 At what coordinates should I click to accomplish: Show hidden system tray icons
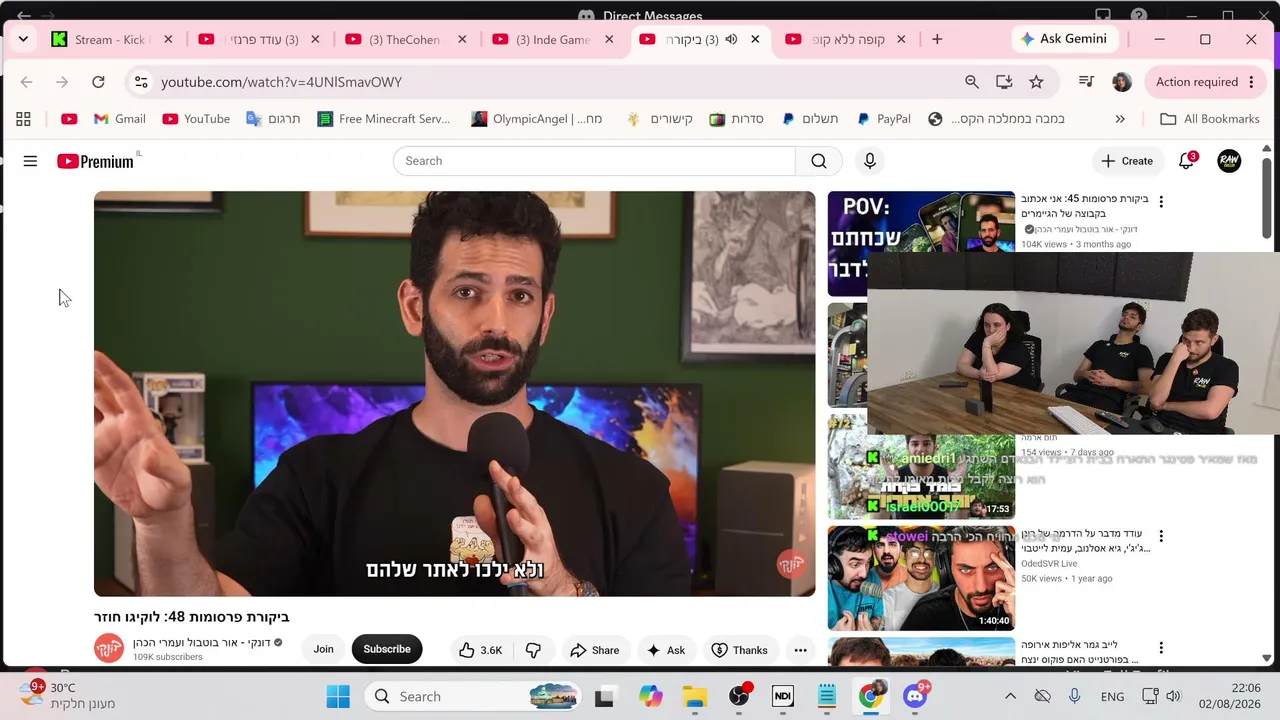click(1010, 696)
